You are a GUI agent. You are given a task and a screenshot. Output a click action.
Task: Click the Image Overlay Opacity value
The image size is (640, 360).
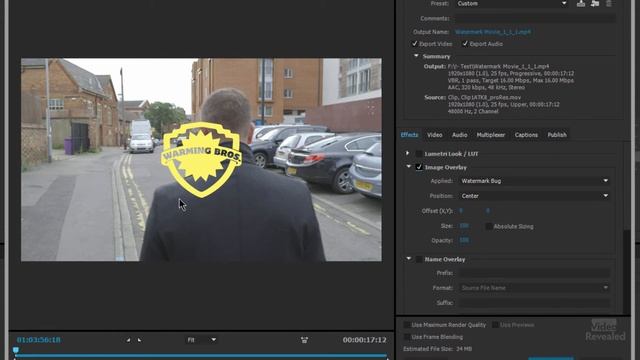464,240
